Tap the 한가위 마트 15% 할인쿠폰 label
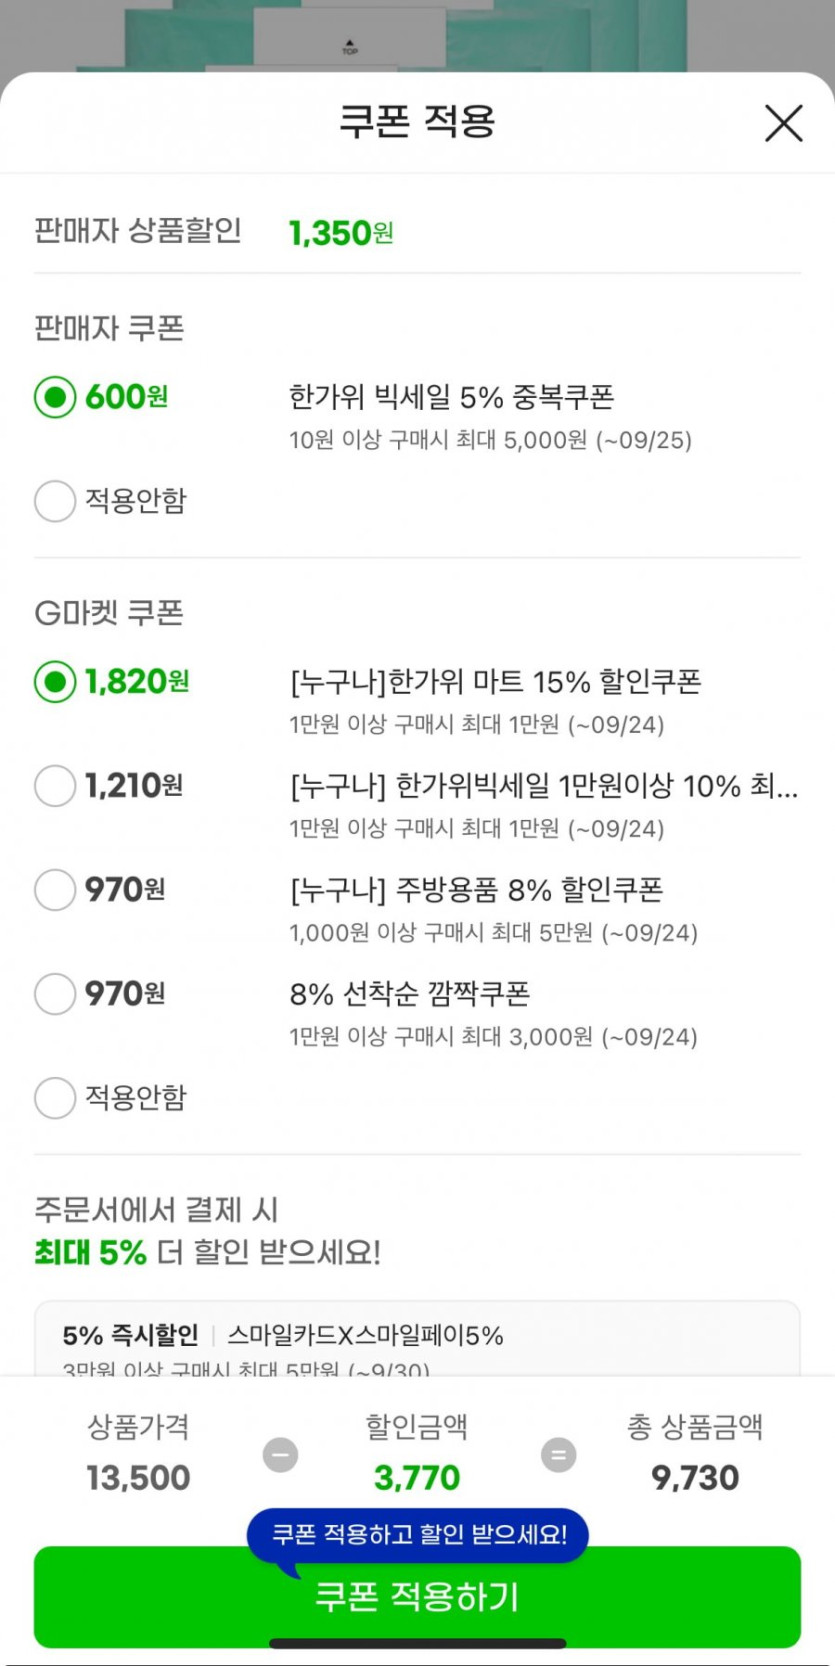Viewport: 835px width, 1666px height. (495, 682)
